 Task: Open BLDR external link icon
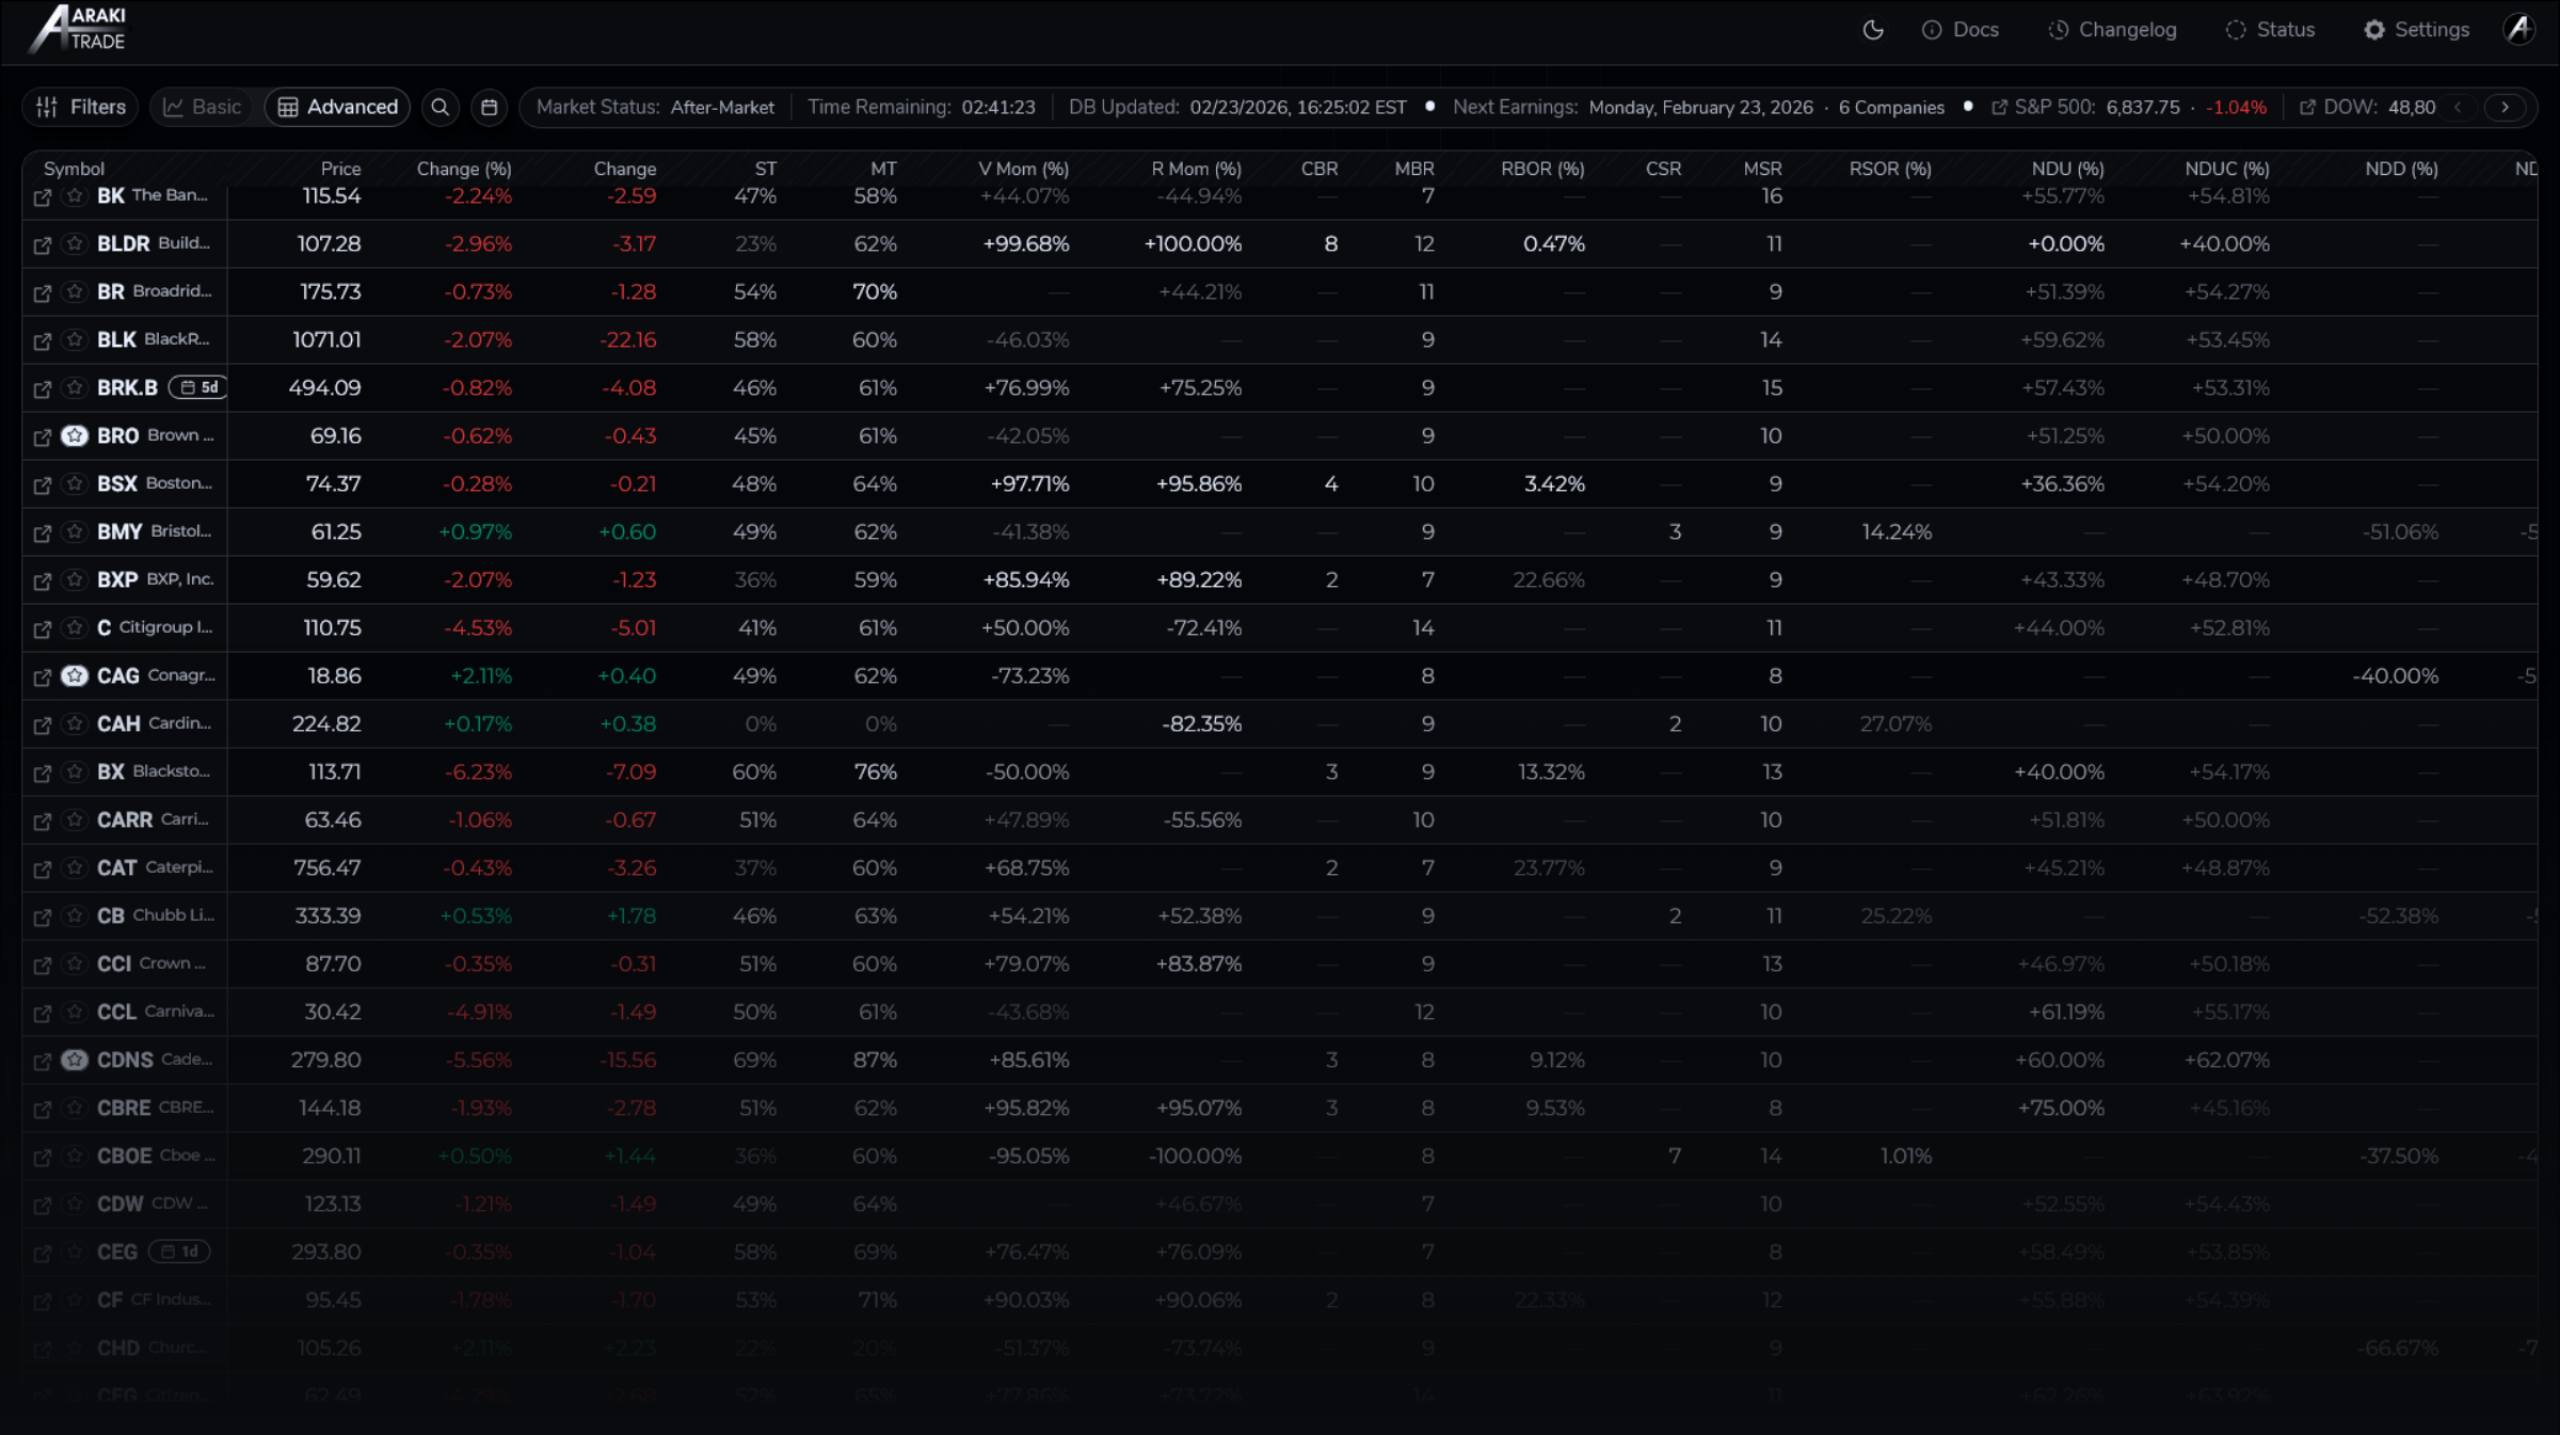[x=42, y=245]
